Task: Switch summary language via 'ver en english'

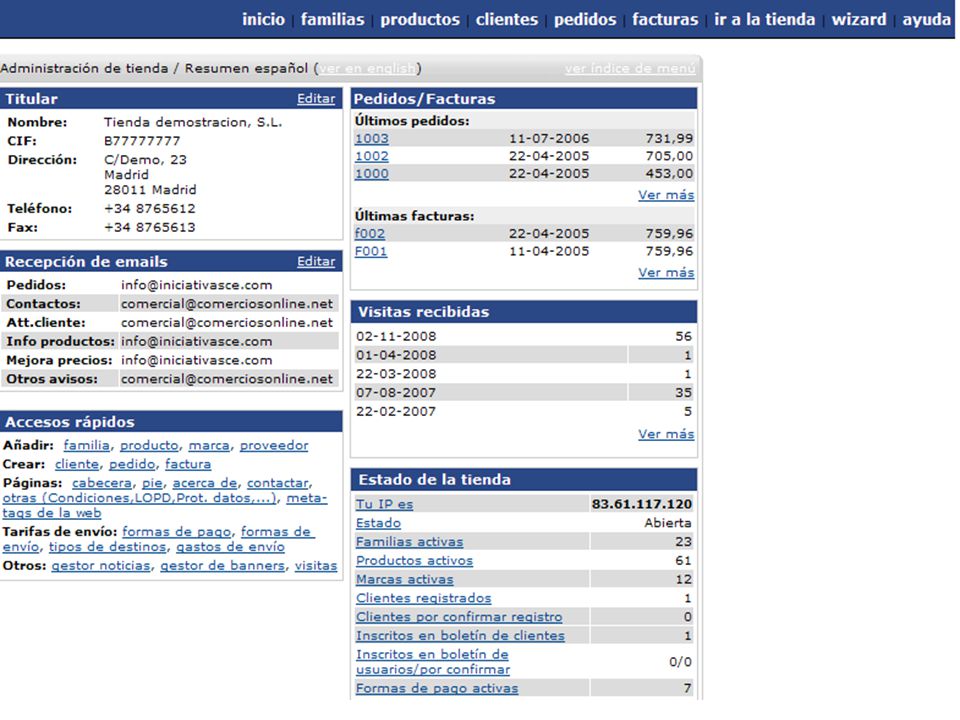Action: [x=367, y=69]
